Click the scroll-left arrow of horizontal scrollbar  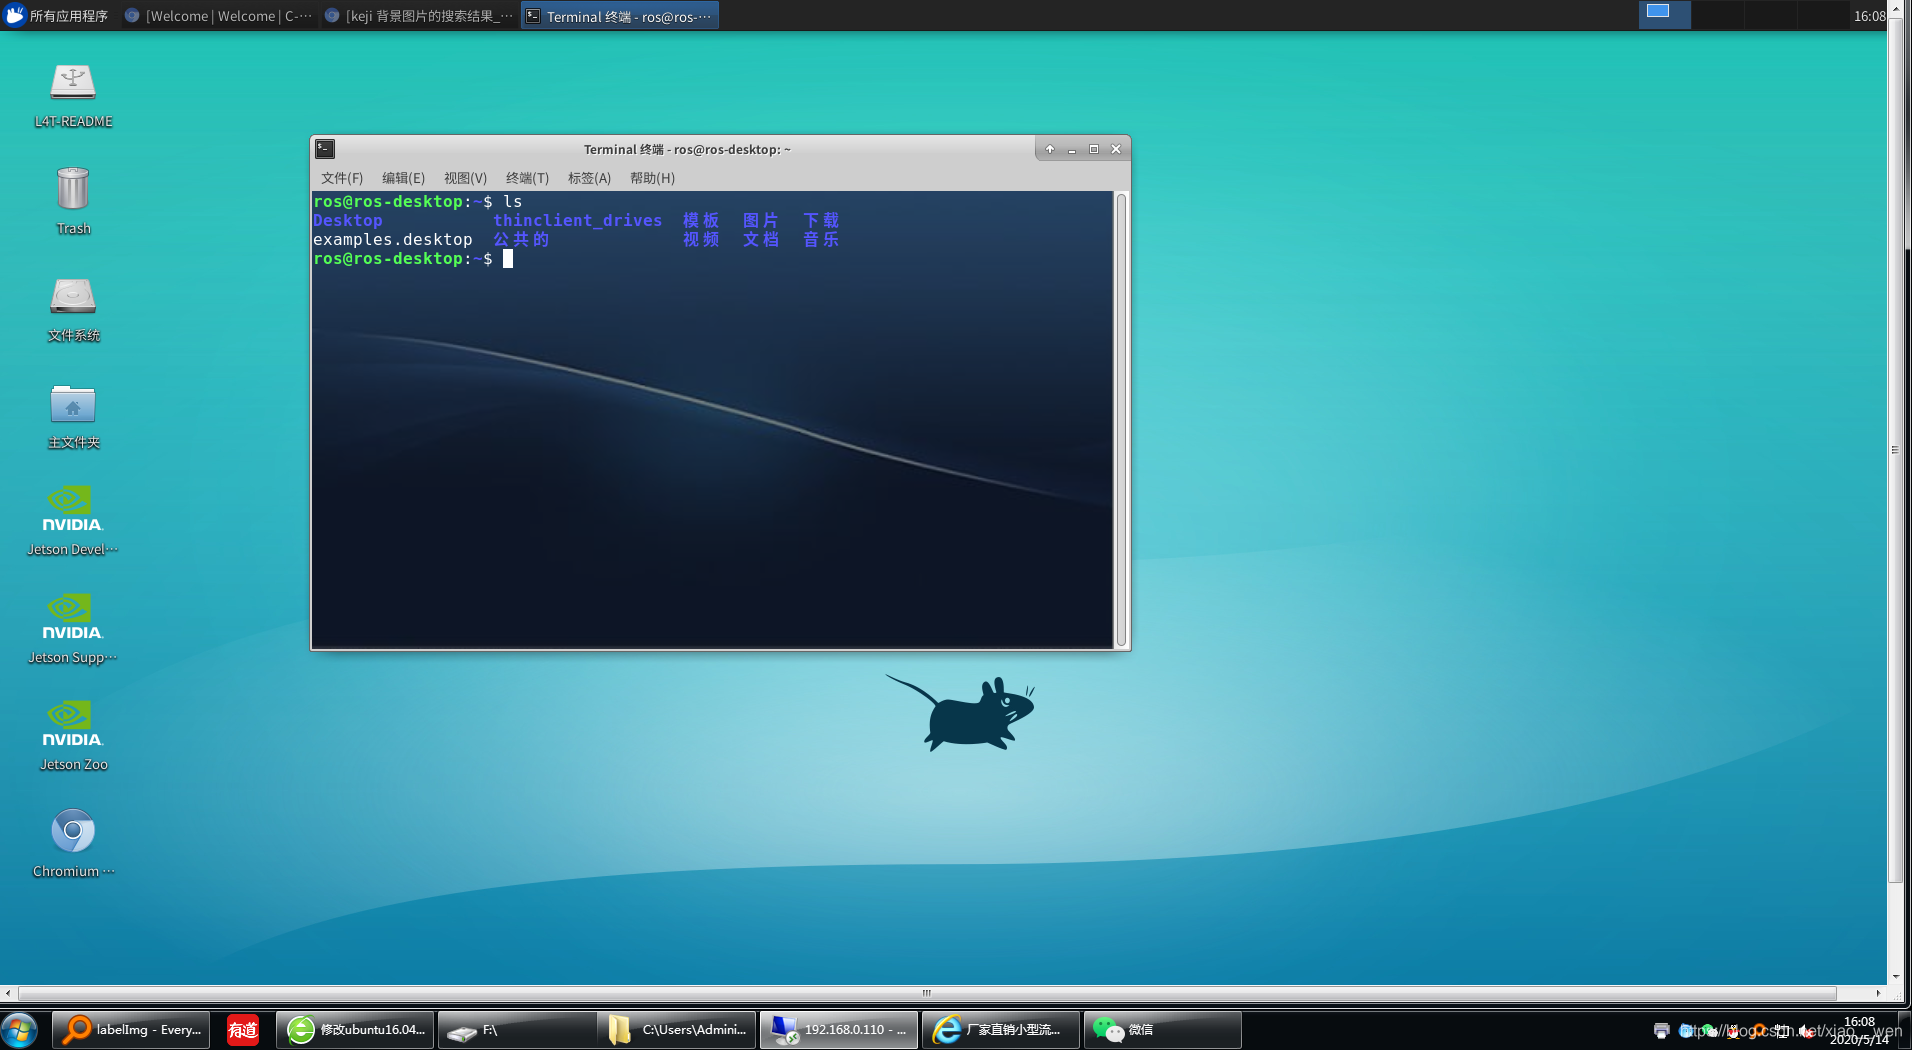[8, 993]
